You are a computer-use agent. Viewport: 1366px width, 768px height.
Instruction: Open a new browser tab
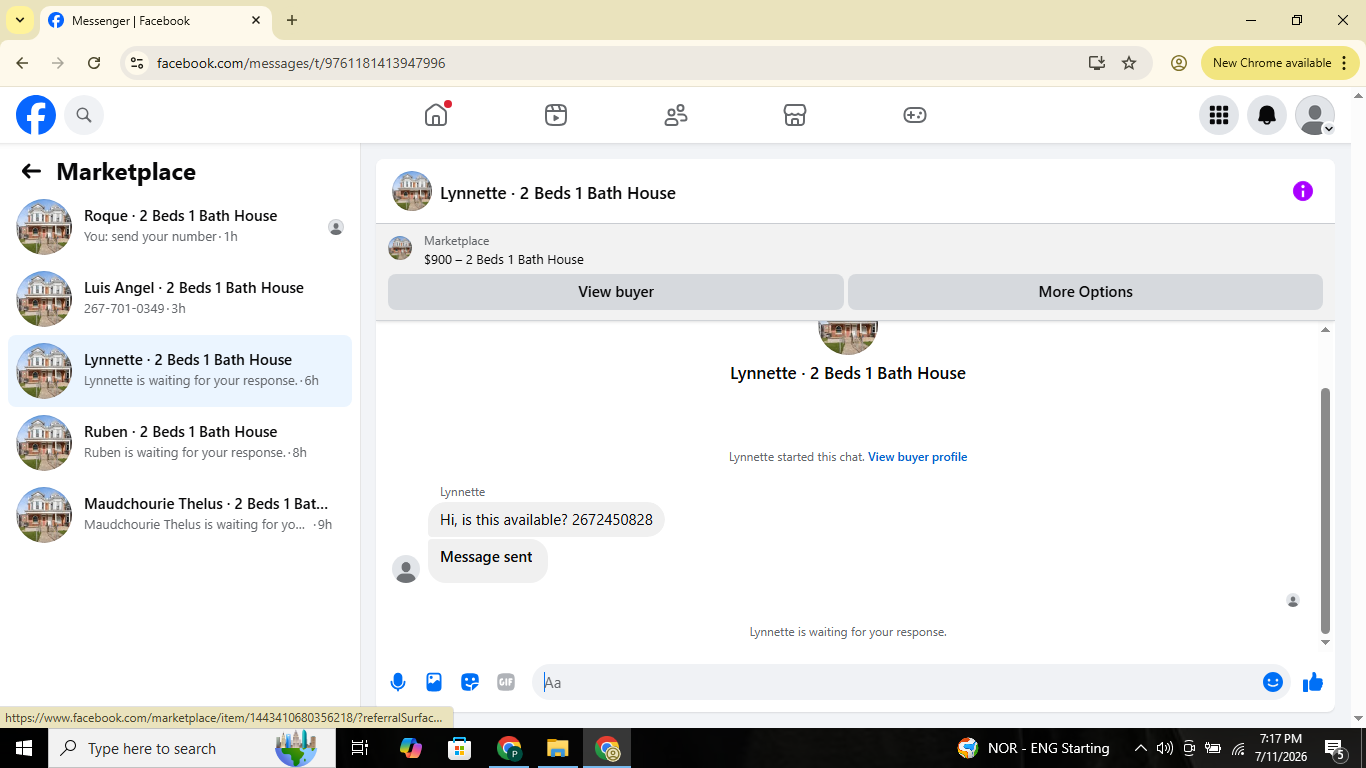(292, 20)
